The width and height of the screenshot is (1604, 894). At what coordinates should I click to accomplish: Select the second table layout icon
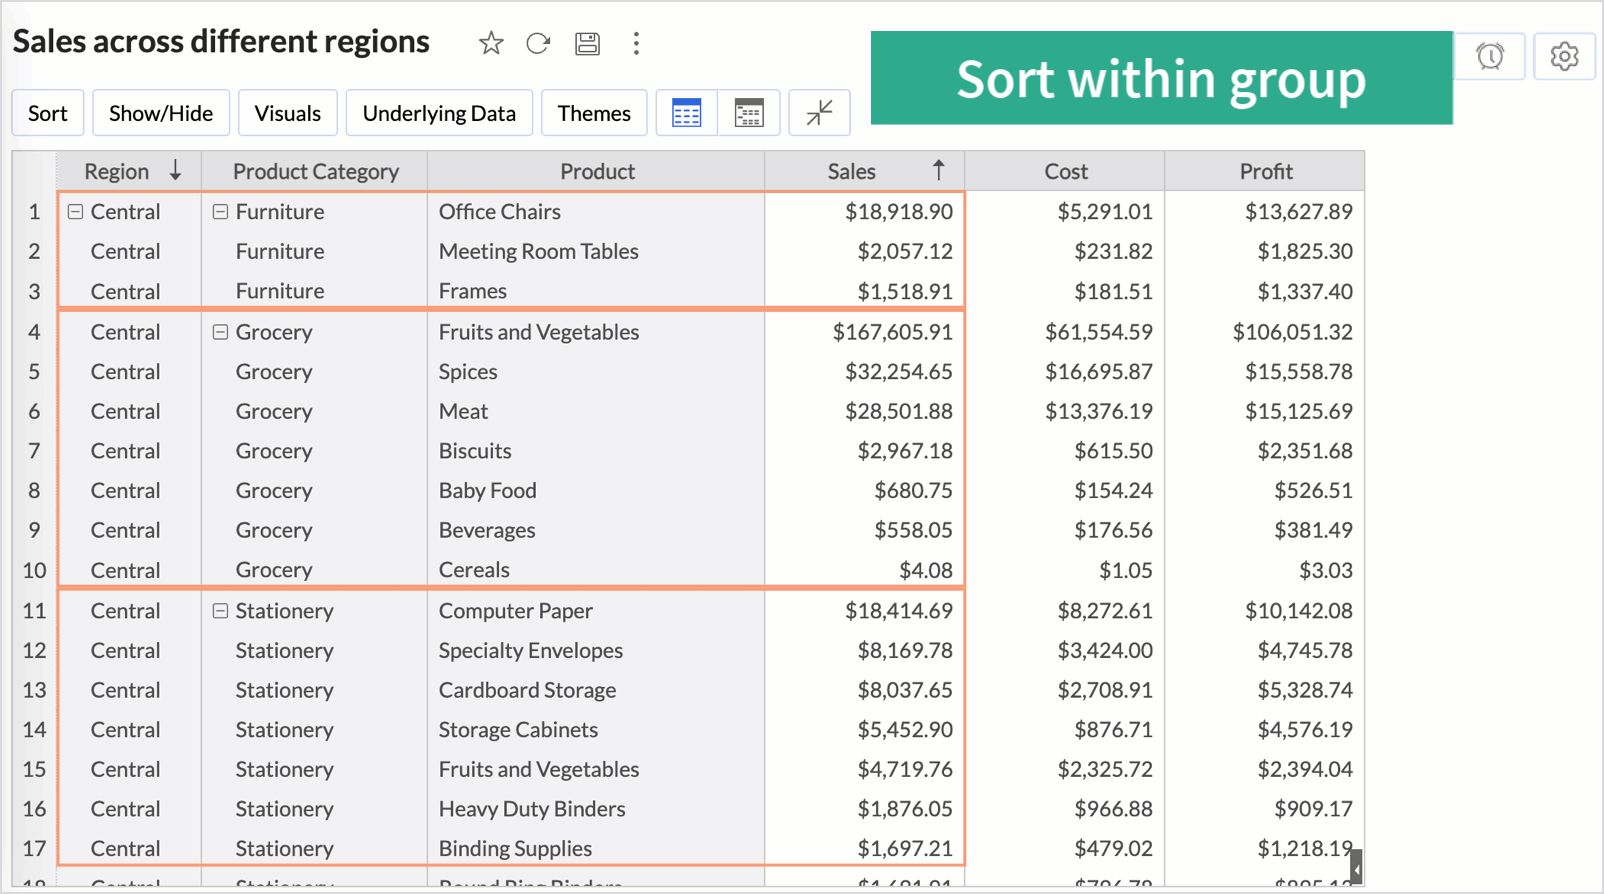point(748,113)
